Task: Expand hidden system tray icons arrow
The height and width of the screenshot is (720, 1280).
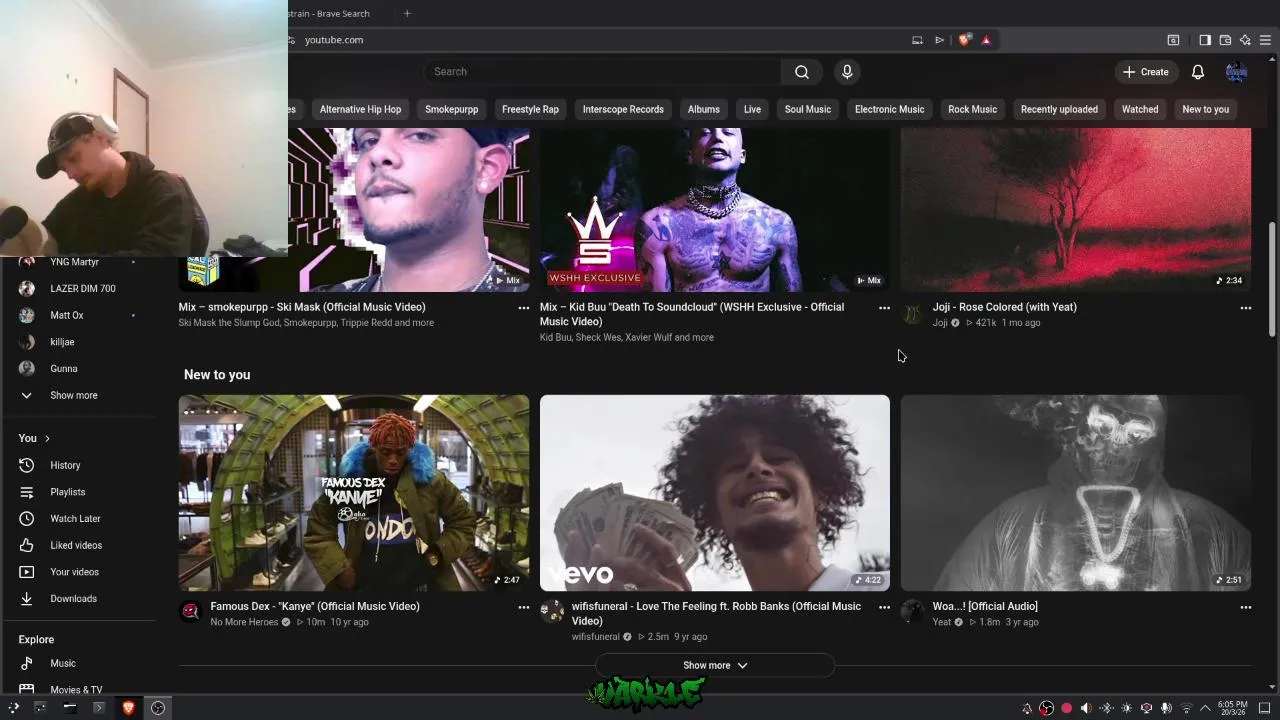Action: (x=1205, y=708)
